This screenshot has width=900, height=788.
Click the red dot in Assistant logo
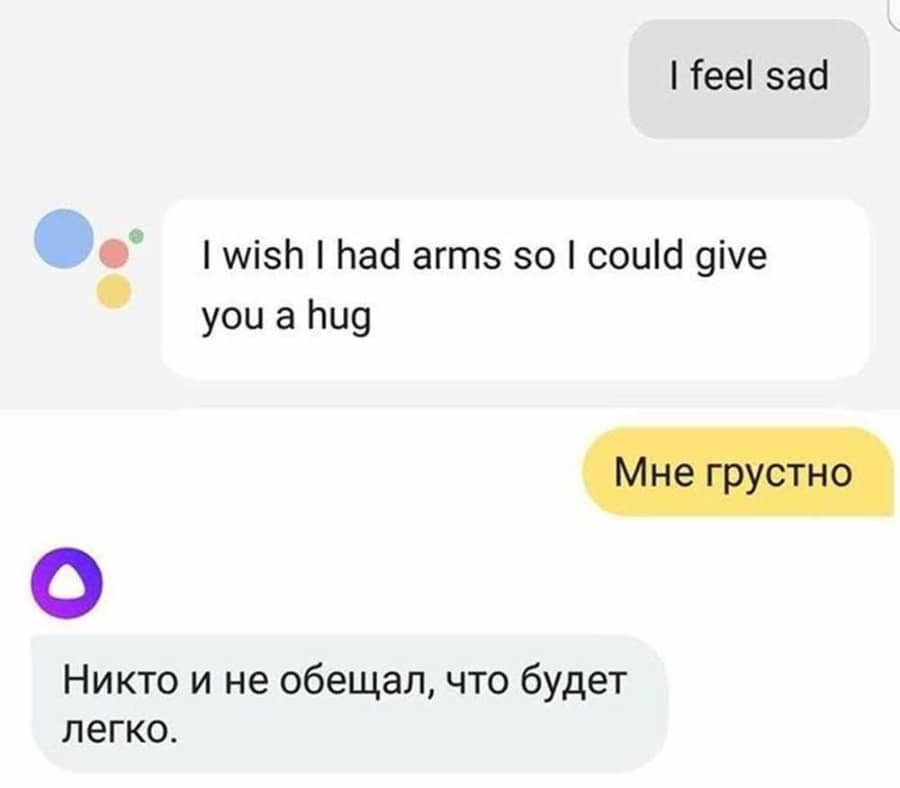(114, 254)
